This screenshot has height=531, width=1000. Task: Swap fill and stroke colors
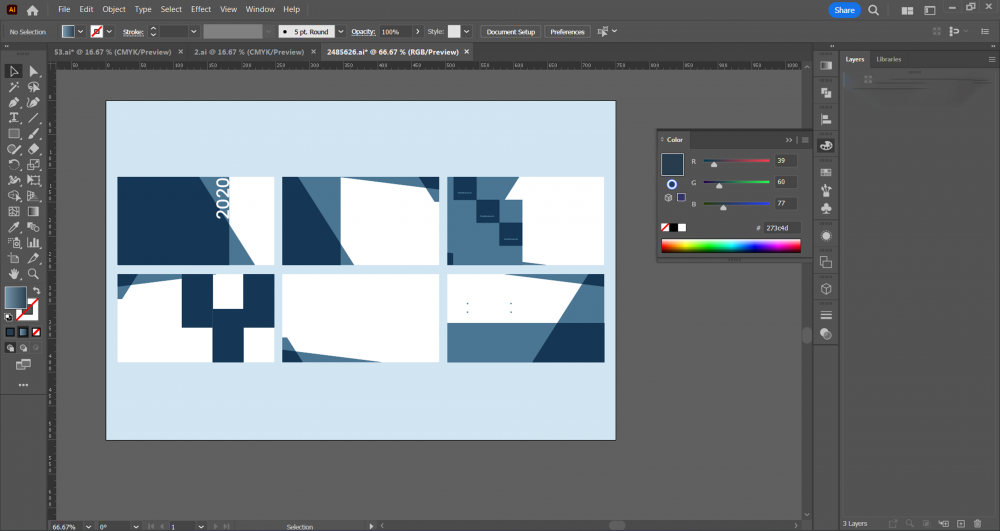click(x=36, y=291)
